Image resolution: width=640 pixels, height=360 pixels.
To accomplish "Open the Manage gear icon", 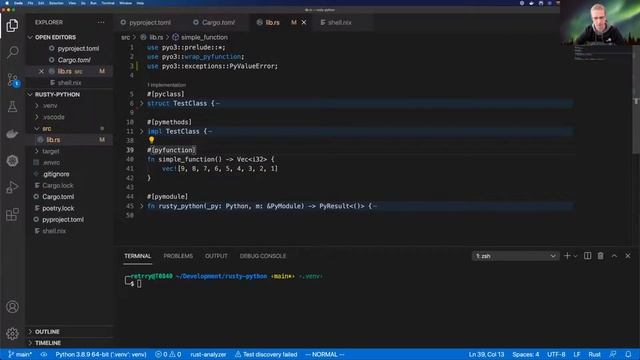I will click(12, 333).
